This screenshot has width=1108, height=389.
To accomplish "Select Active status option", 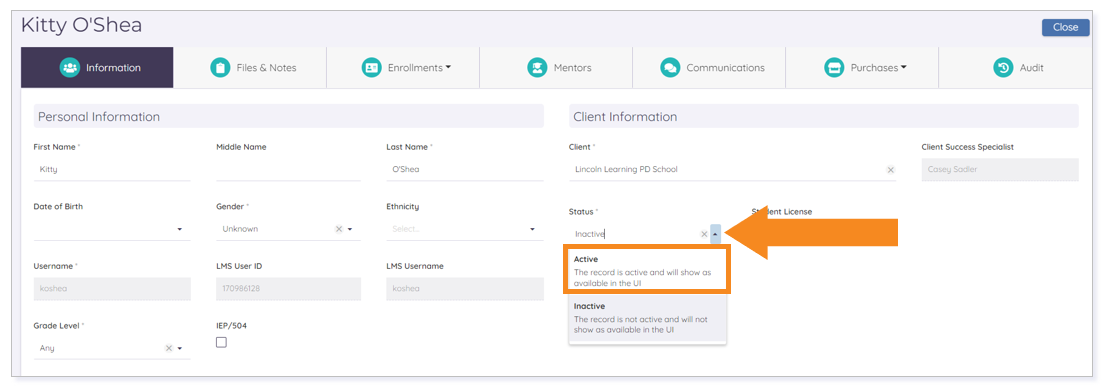I will 647,271.
